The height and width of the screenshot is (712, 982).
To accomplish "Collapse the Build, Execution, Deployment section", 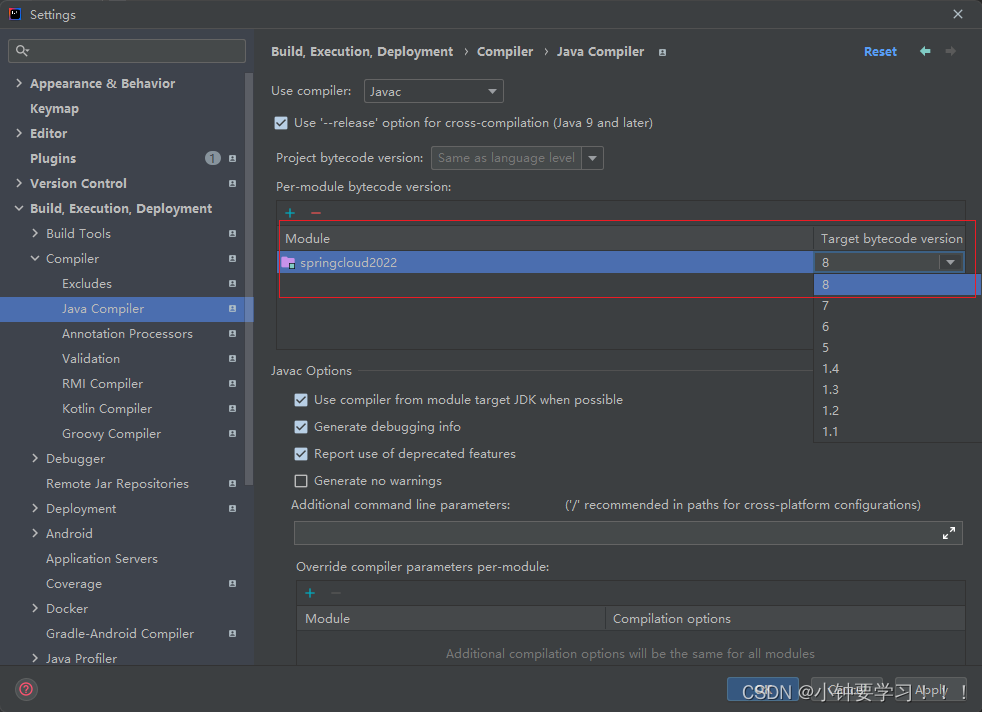I will [19, 209].
